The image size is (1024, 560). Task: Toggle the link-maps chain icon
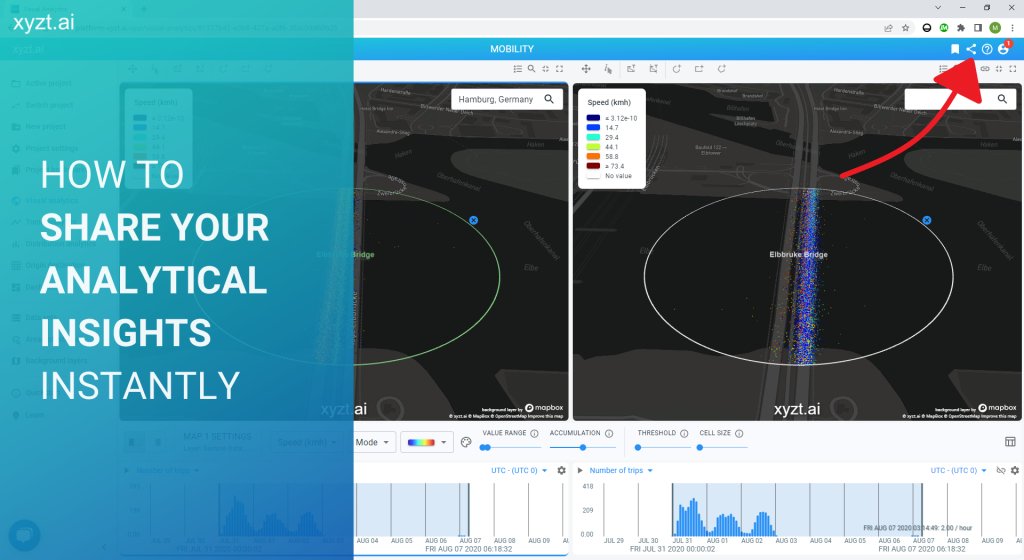click(x=985, y=69)
